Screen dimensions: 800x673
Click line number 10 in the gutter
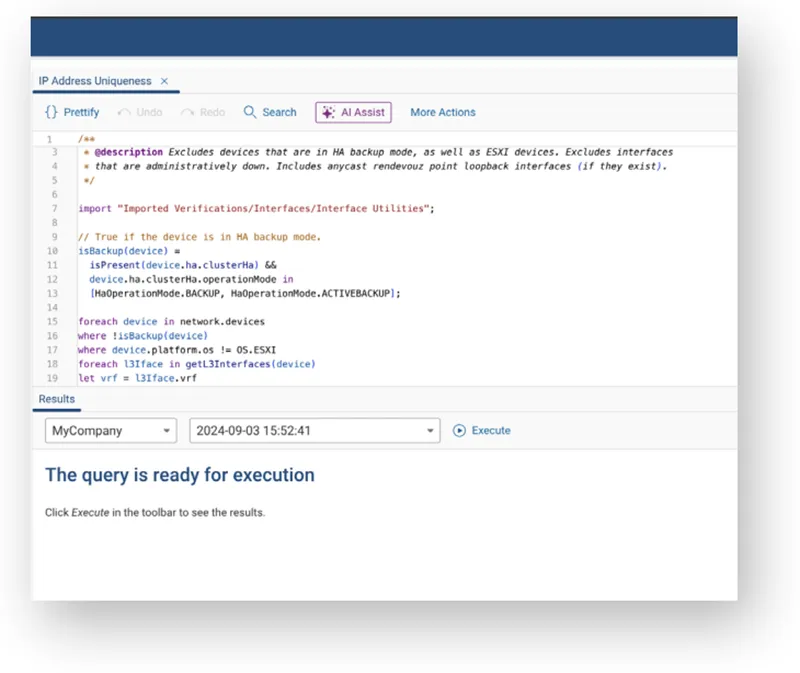(x=52, y=251)
